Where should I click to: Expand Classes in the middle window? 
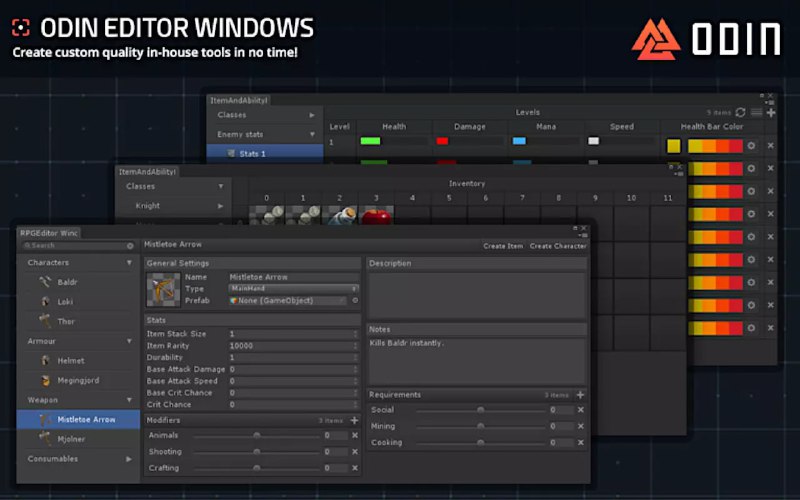coord(220,186)
